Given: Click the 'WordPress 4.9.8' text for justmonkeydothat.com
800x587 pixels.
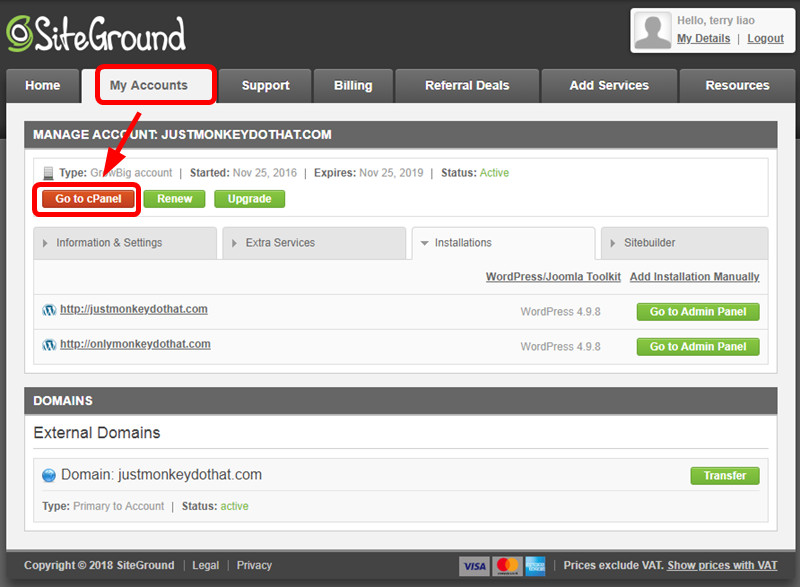Looking at the screenshot, I should pos(560,312).
